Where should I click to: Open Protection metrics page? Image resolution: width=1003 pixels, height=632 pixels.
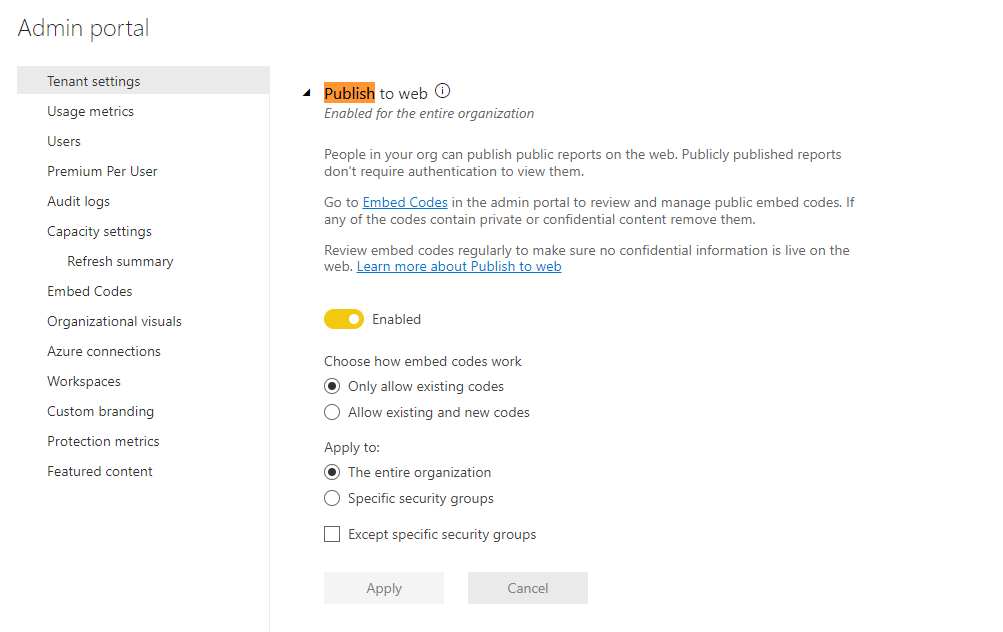pyautogui.click(x=103, y=441)
